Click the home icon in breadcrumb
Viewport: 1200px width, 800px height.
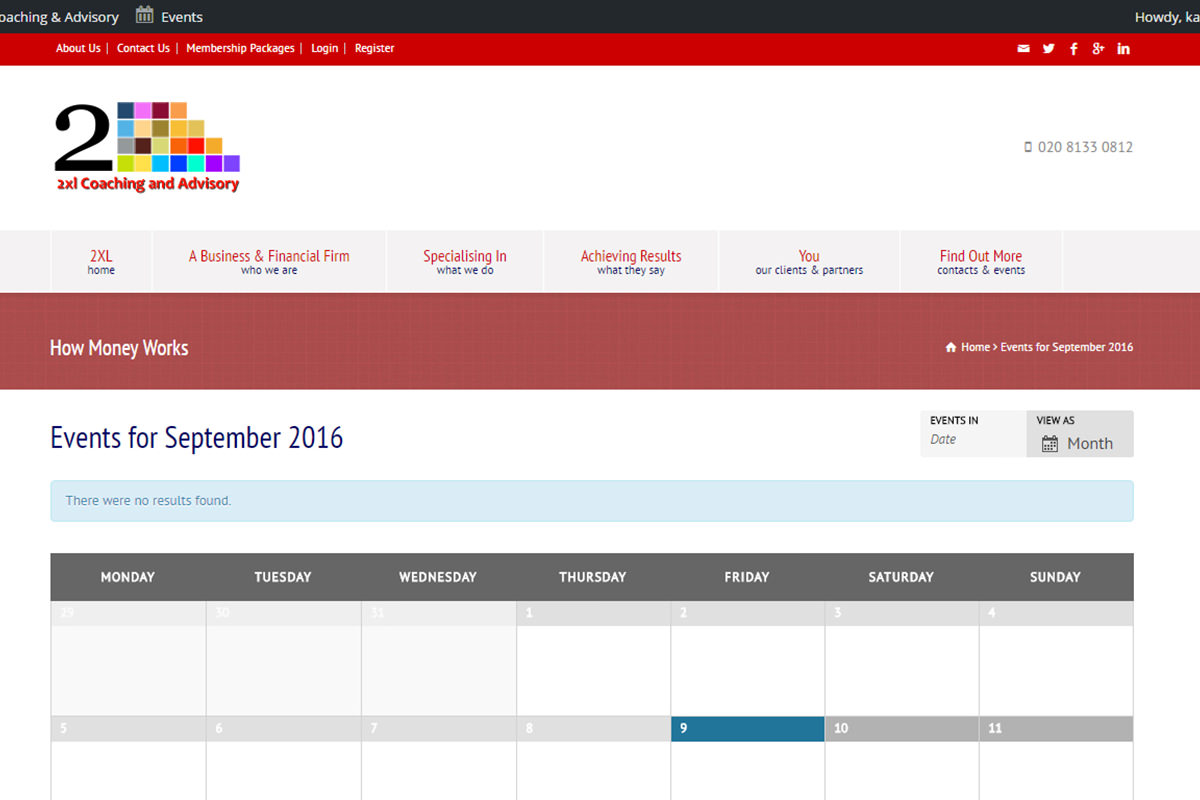tap(951, 348)
